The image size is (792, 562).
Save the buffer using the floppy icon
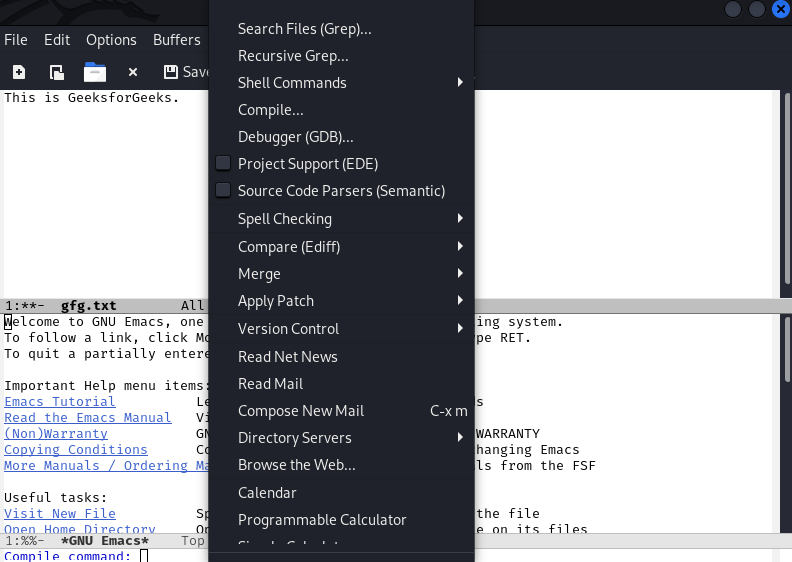tap(171, 72)
